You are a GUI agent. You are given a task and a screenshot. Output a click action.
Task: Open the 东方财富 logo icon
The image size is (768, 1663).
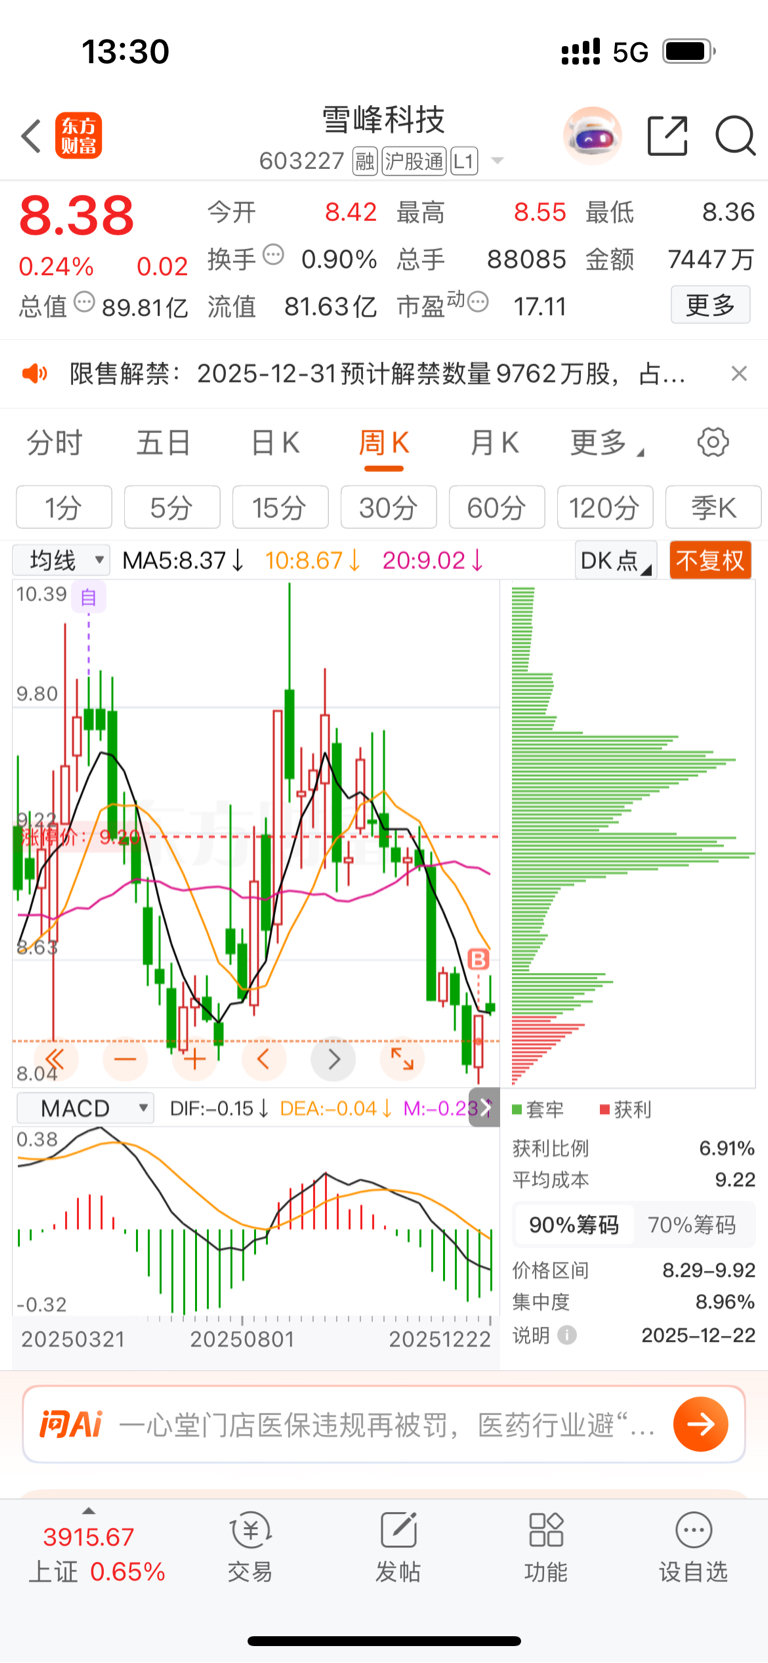click(x=78, y=136)
